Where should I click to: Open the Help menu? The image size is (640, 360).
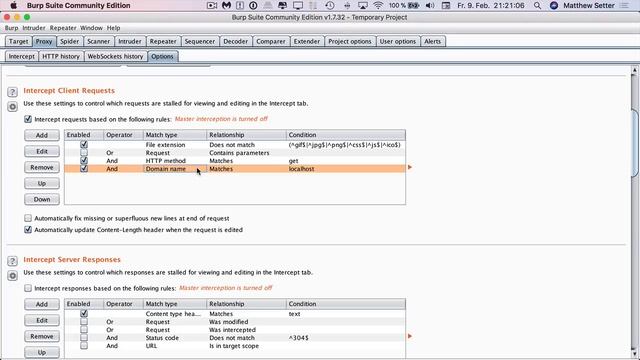click(113, 28)
